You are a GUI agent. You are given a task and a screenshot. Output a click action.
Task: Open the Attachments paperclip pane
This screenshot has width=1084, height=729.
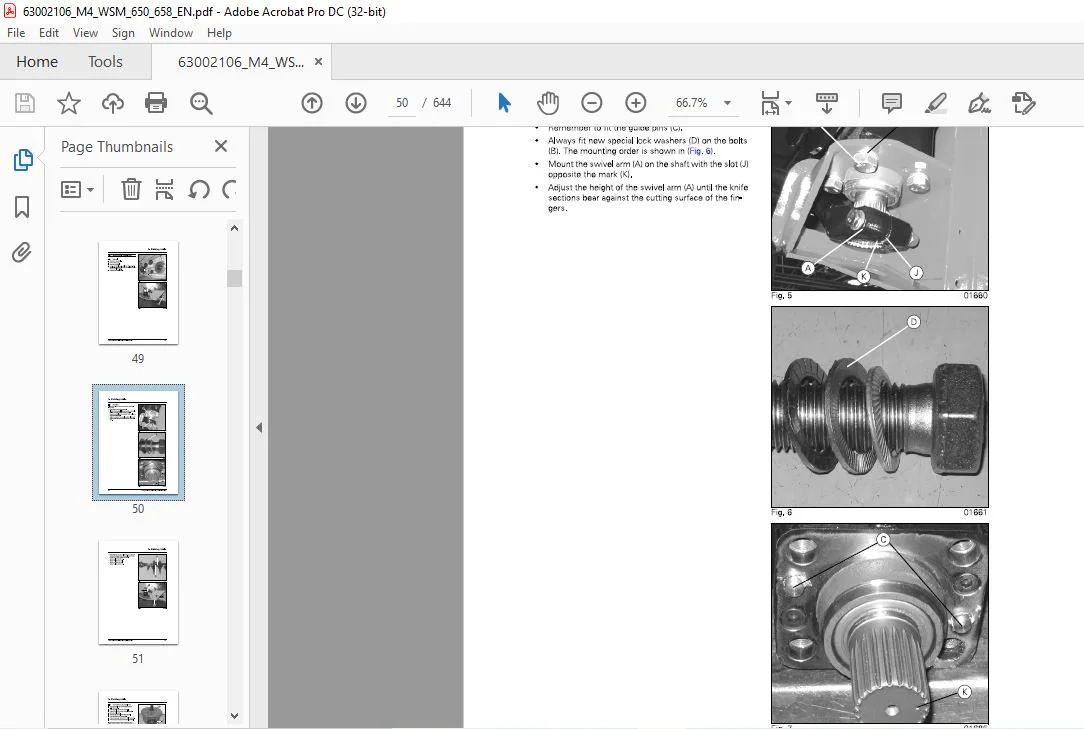(x=22, y=252)
